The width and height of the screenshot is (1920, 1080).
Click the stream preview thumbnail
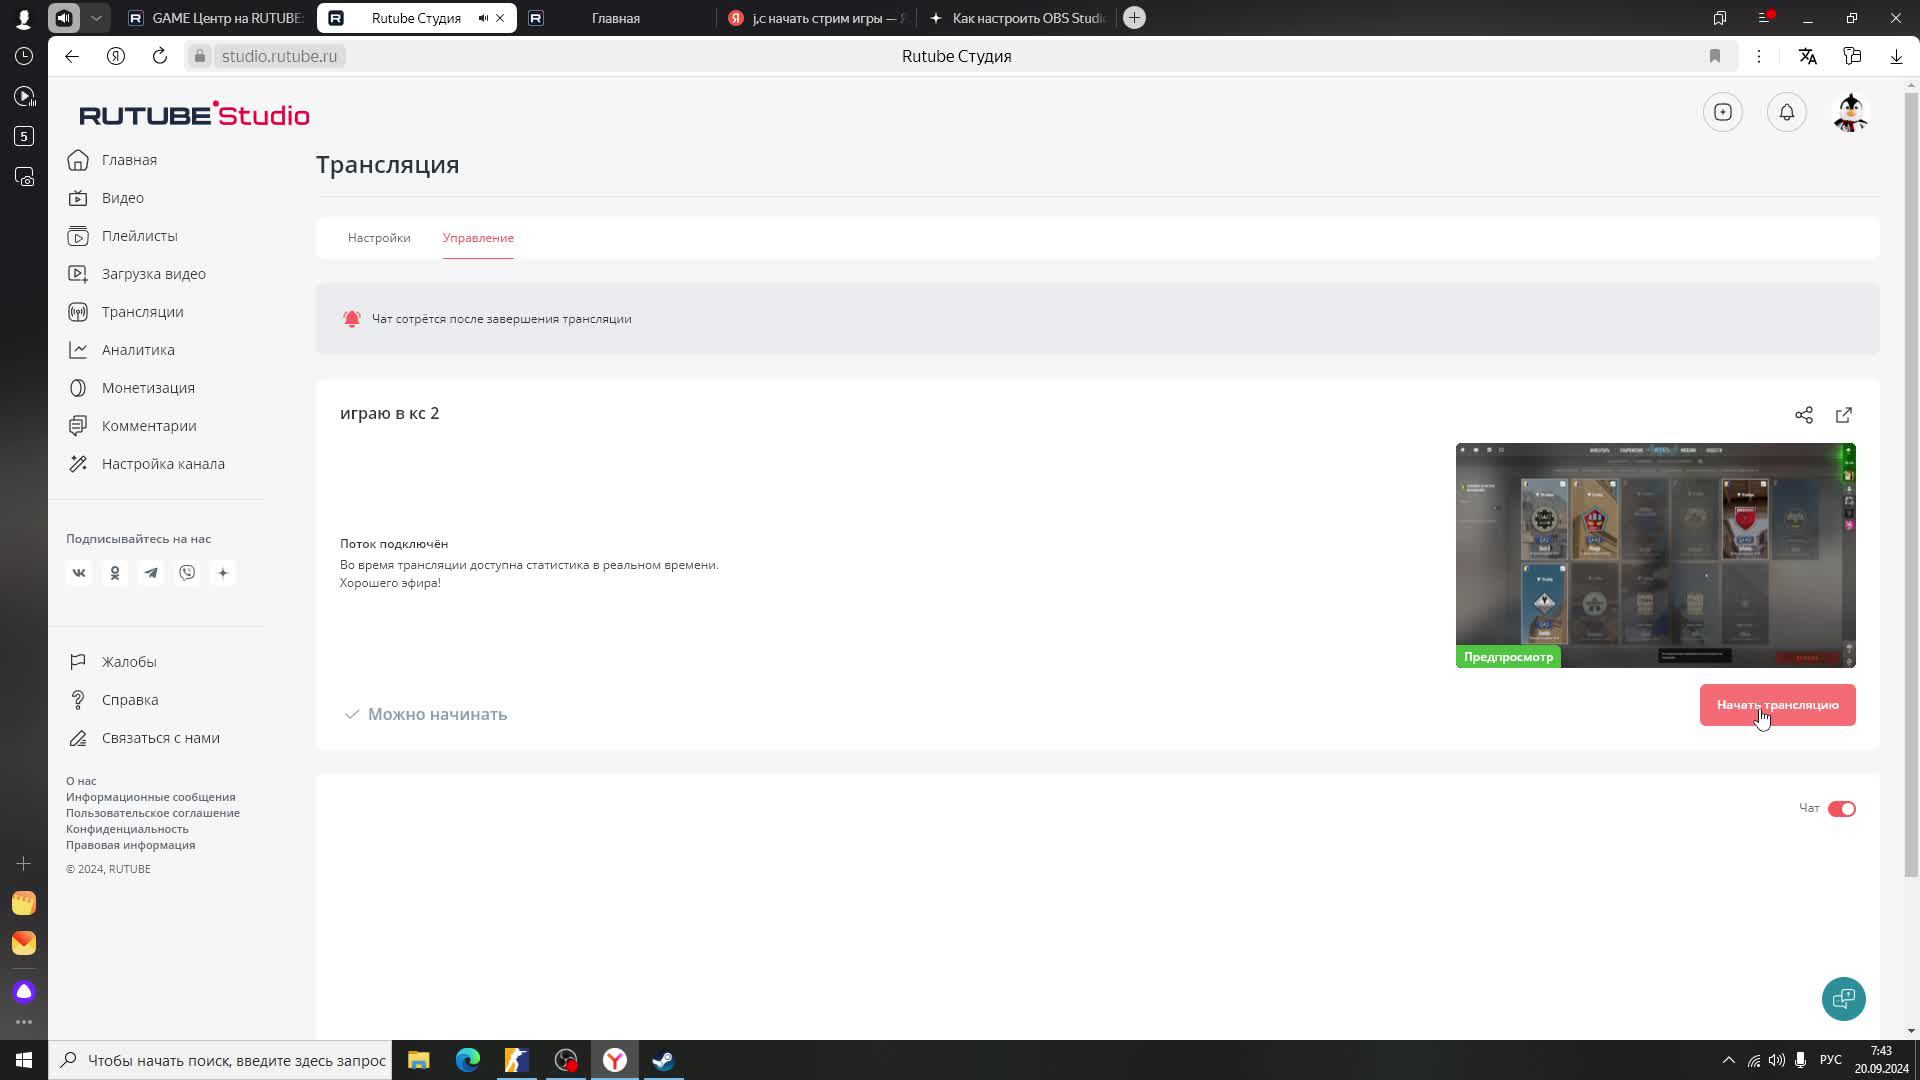(x=1655, y=555)
